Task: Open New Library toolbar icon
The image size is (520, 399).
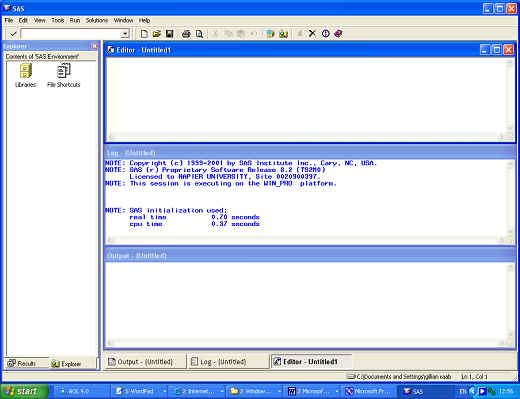Action: 270,34
